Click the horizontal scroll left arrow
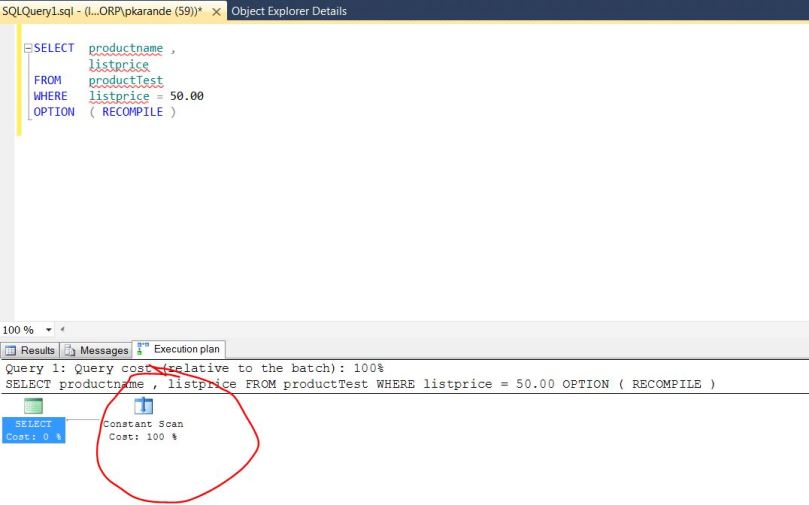This screenshot has height=505, width=809. [x=62, y=329]
